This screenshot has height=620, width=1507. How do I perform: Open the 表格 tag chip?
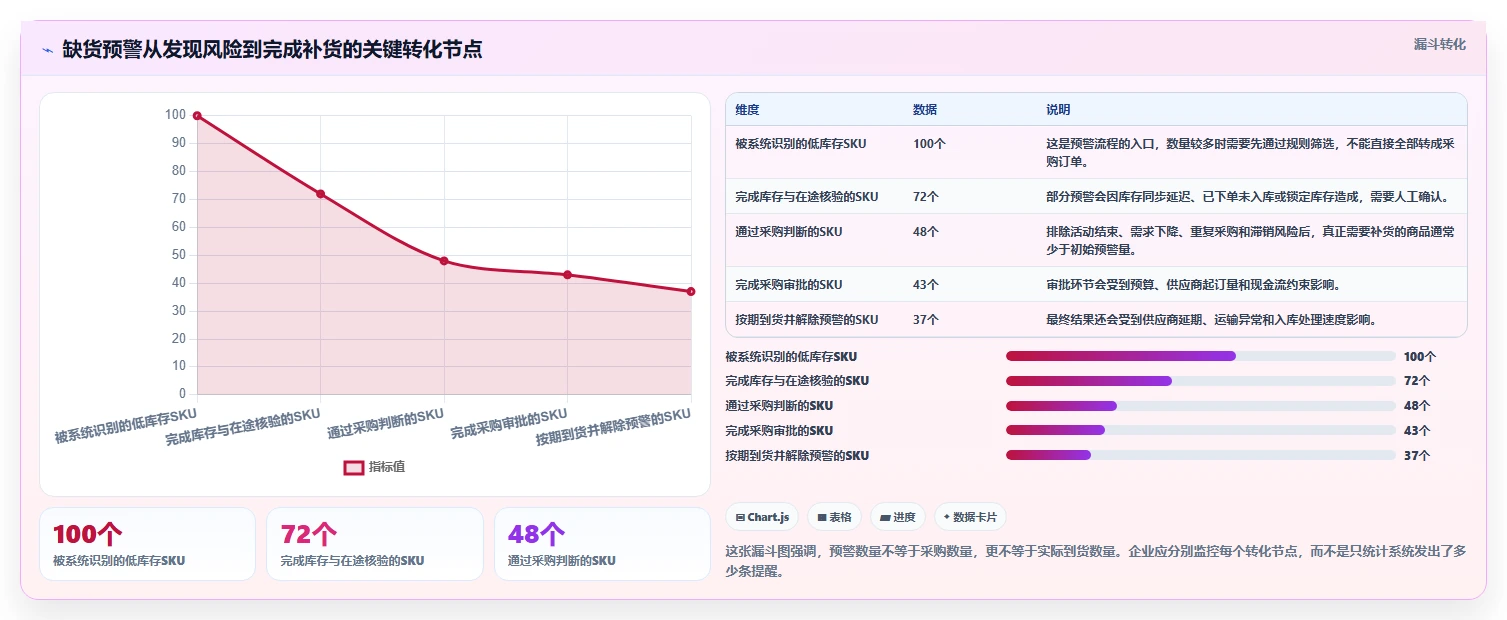pos(834,517)
